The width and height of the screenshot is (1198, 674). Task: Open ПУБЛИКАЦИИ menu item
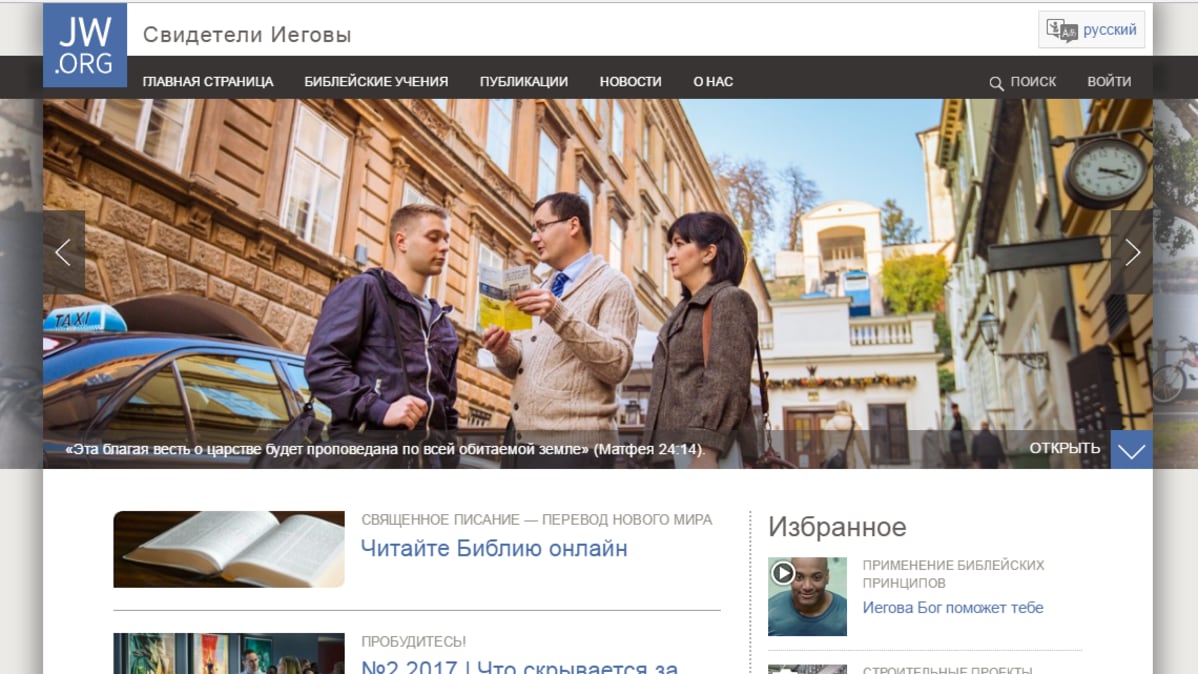(523, 81)
